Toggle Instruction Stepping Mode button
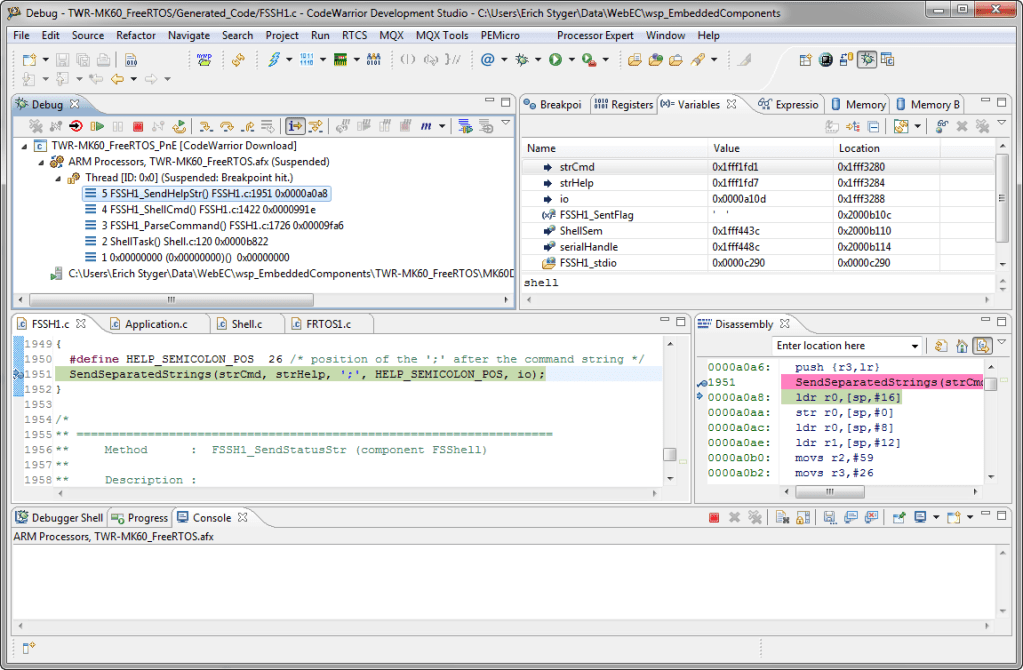This screenshot has height=670, width=1023. 295,126
